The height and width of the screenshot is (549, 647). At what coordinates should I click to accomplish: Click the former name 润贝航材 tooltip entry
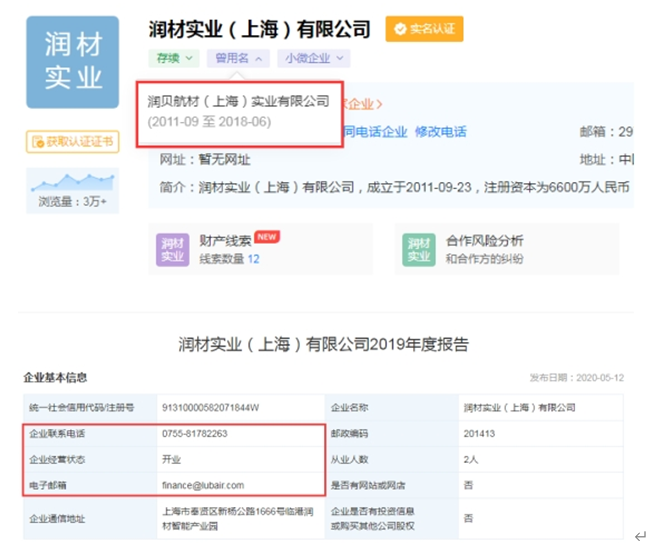point(238,102)
